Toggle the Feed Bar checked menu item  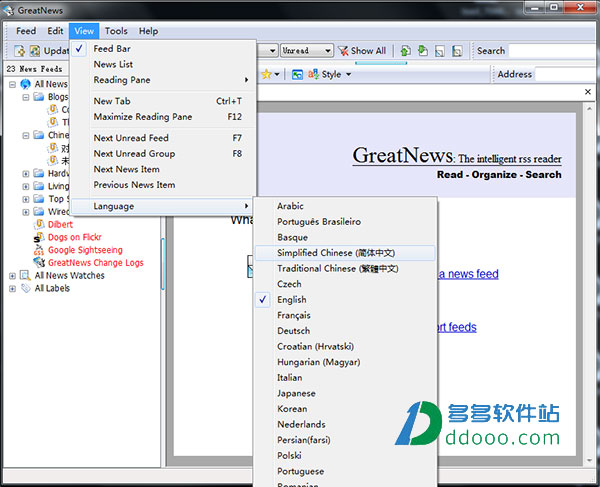(x=163, y=49)
